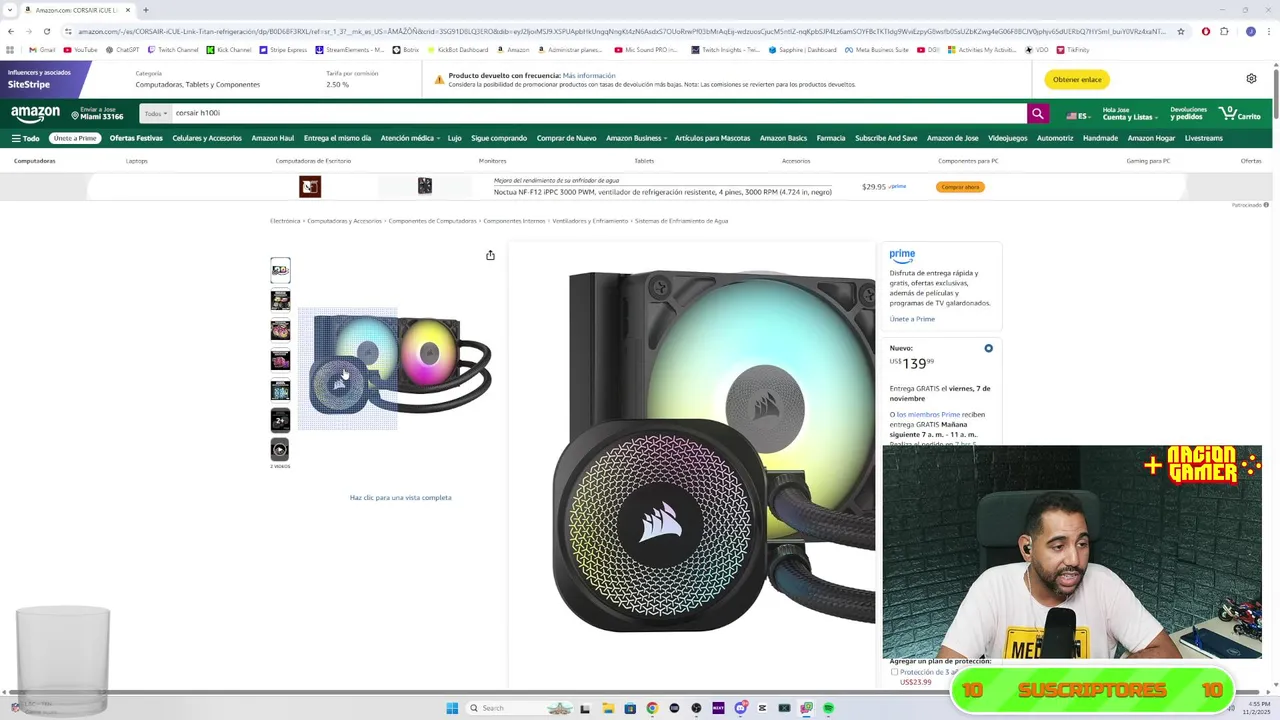Click the Noctua NF-F12 fan ad thumbnail
1280x720 pixels.
pos(425,186)
